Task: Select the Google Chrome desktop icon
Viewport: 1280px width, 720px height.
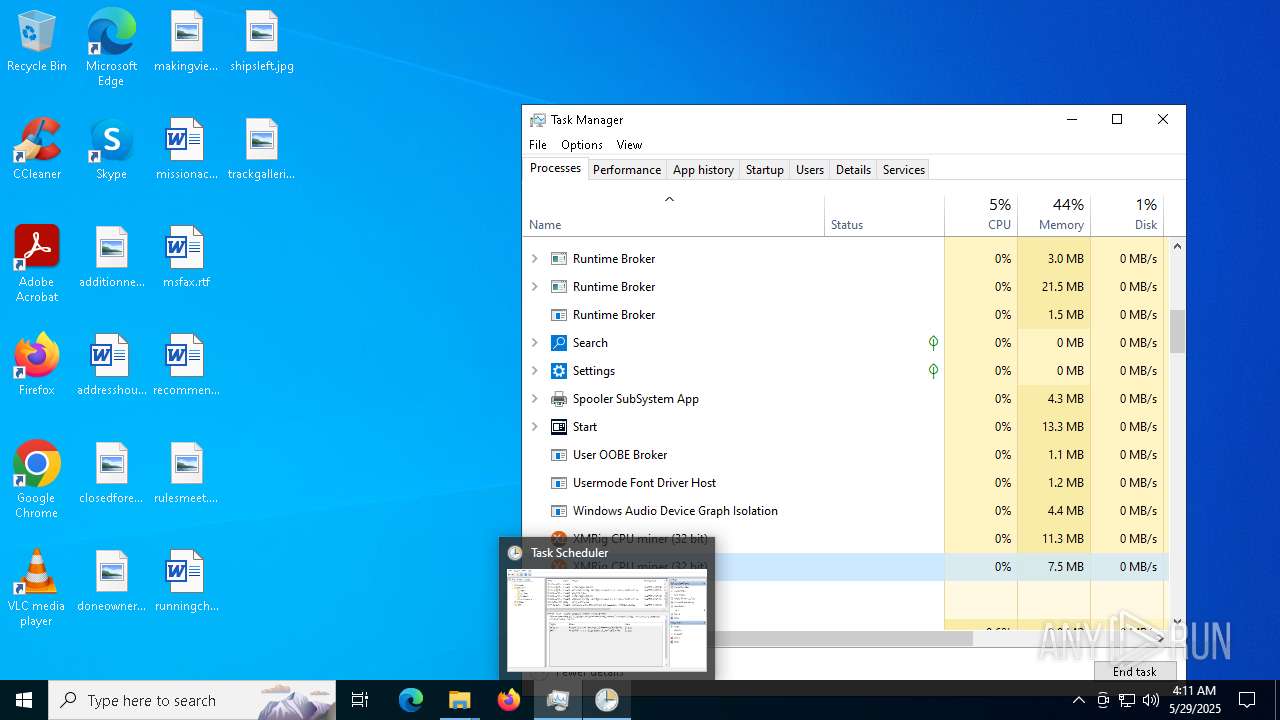Action: click(37, 480)
